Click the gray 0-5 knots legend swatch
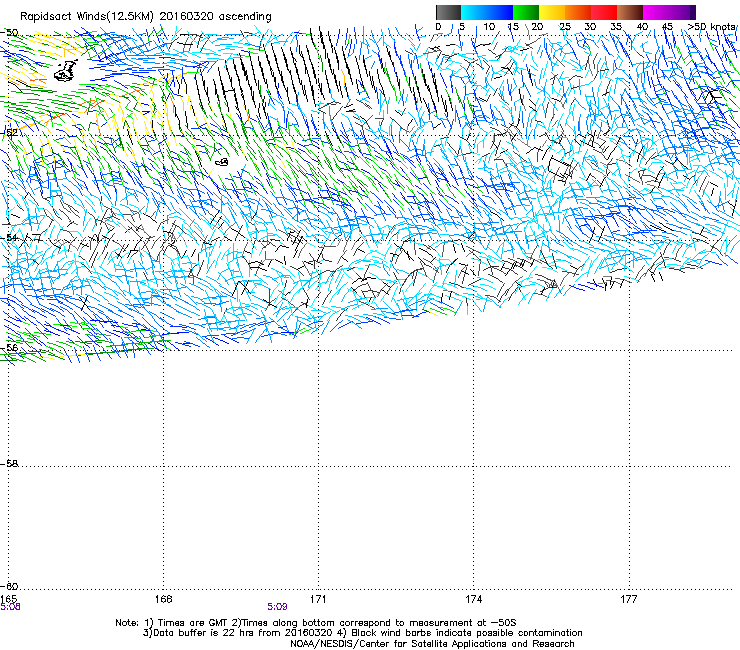The height and width of the screenshot is (650, 740). (x=448, y=12)
